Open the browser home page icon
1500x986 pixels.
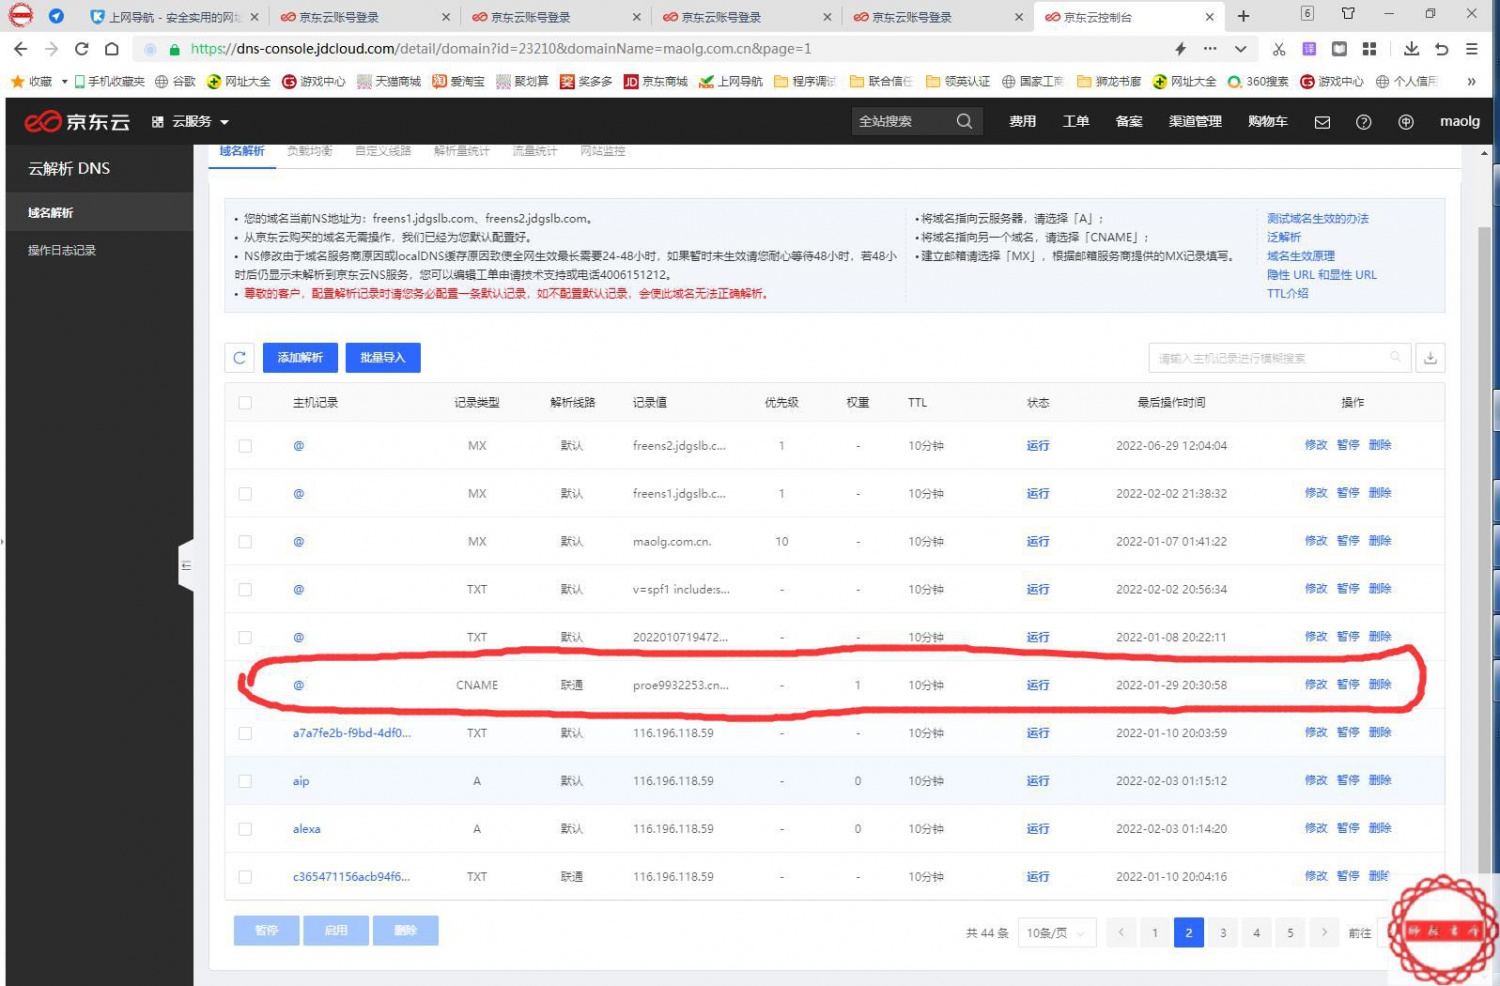pos(112,49)
